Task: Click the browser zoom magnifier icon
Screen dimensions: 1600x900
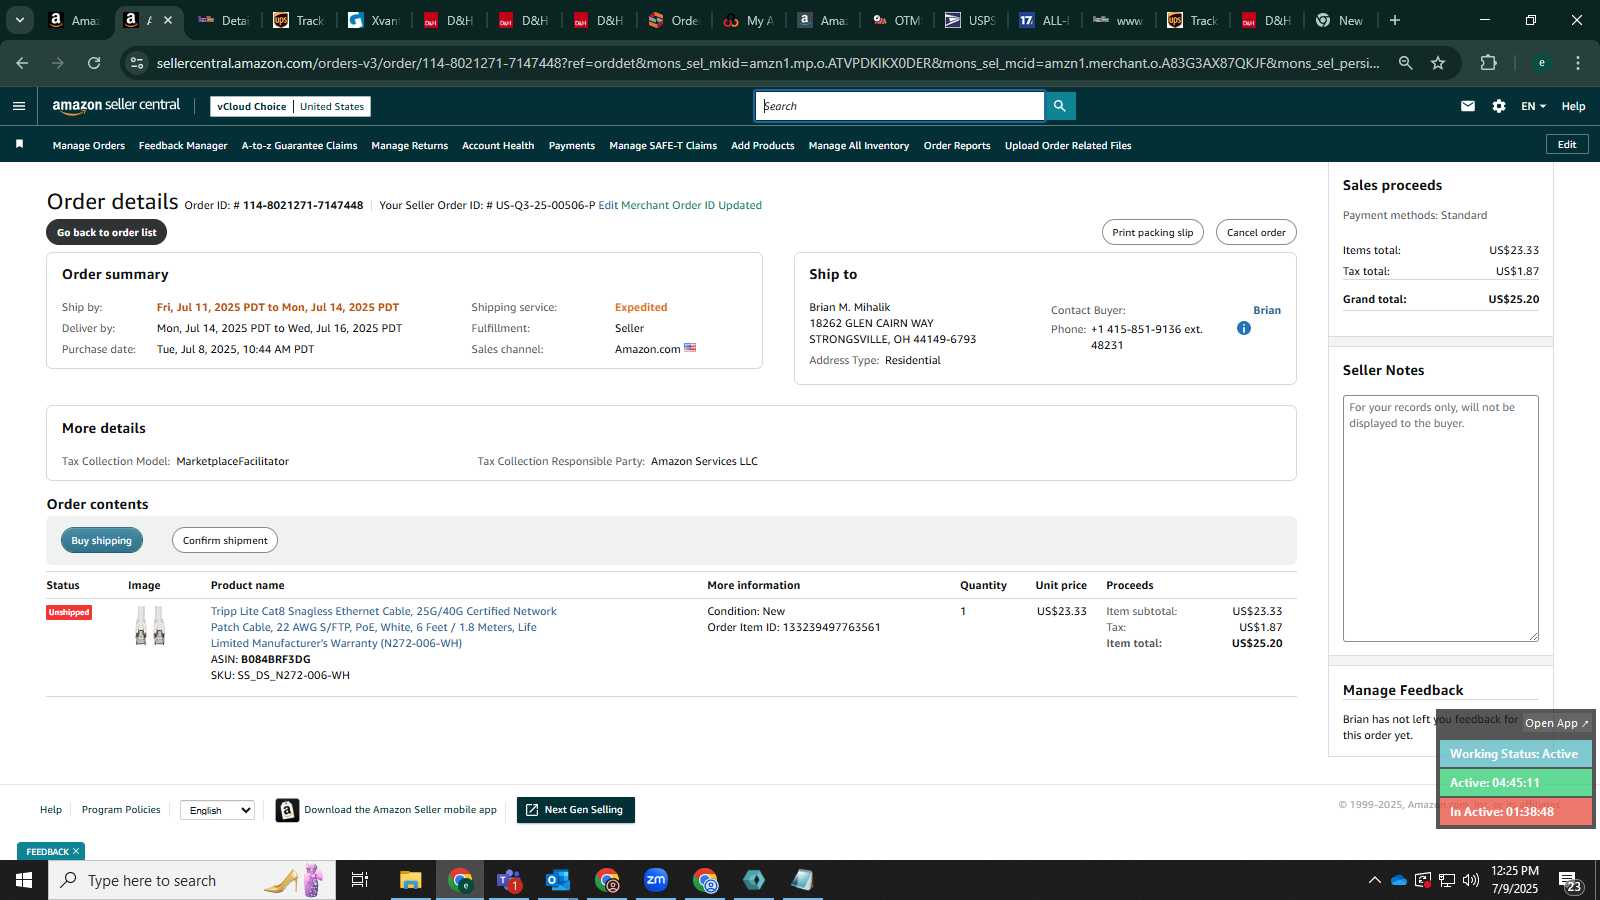Action: pyautogui.click(x=1405, y=63)
